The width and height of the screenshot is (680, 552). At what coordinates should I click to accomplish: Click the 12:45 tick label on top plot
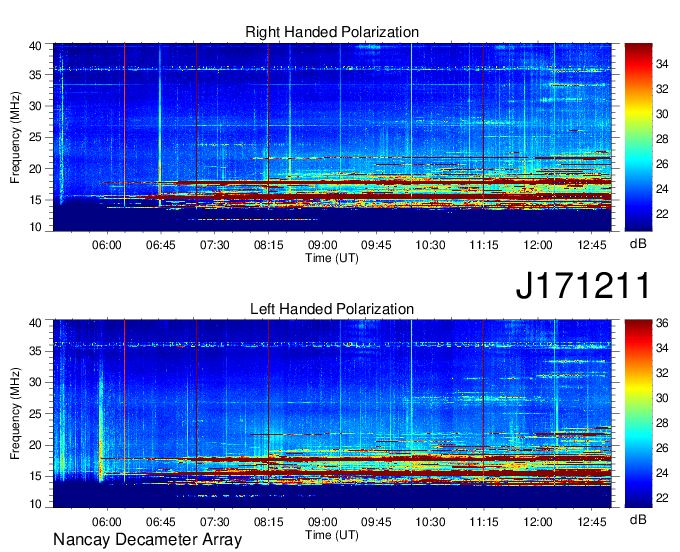click(592, 245)
